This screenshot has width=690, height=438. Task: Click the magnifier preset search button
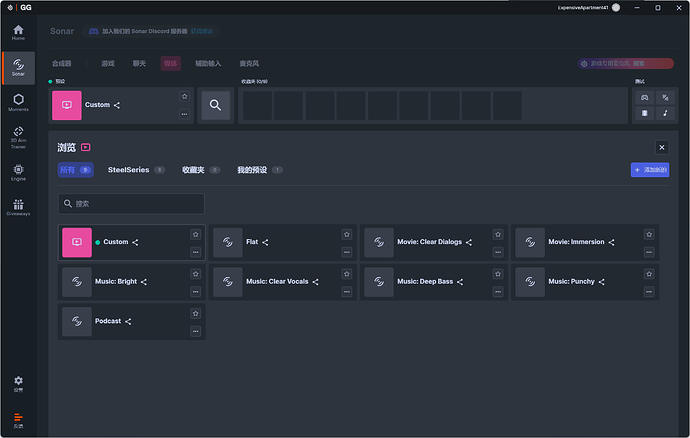[x=215, y=105]
